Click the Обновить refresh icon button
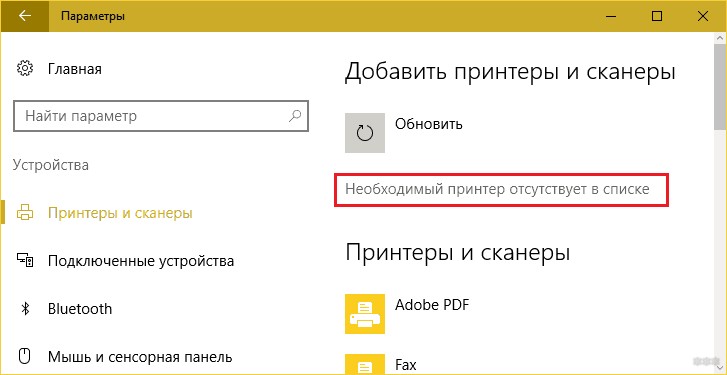Viewport: 727px width, 375px height. tap(365, 133)
